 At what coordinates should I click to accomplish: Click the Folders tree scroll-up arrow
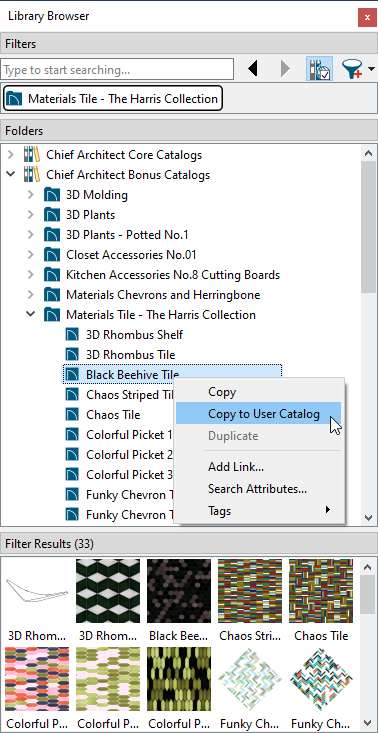click(x=368, y=153)
